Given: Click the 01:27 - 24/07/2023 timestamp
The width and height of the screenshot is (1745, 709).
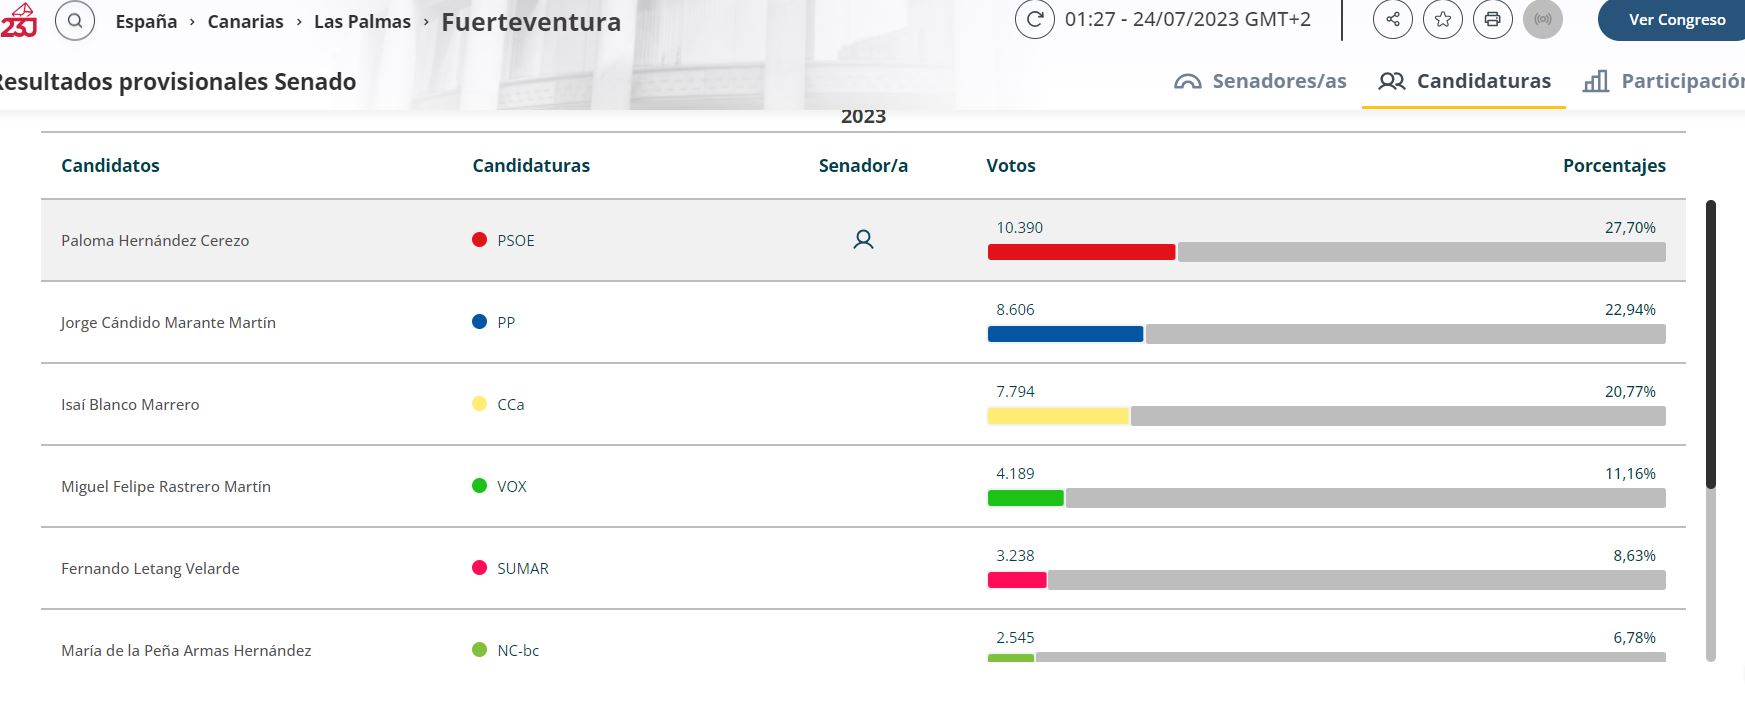Looking at the screenshot, I should pos(1187,20).
